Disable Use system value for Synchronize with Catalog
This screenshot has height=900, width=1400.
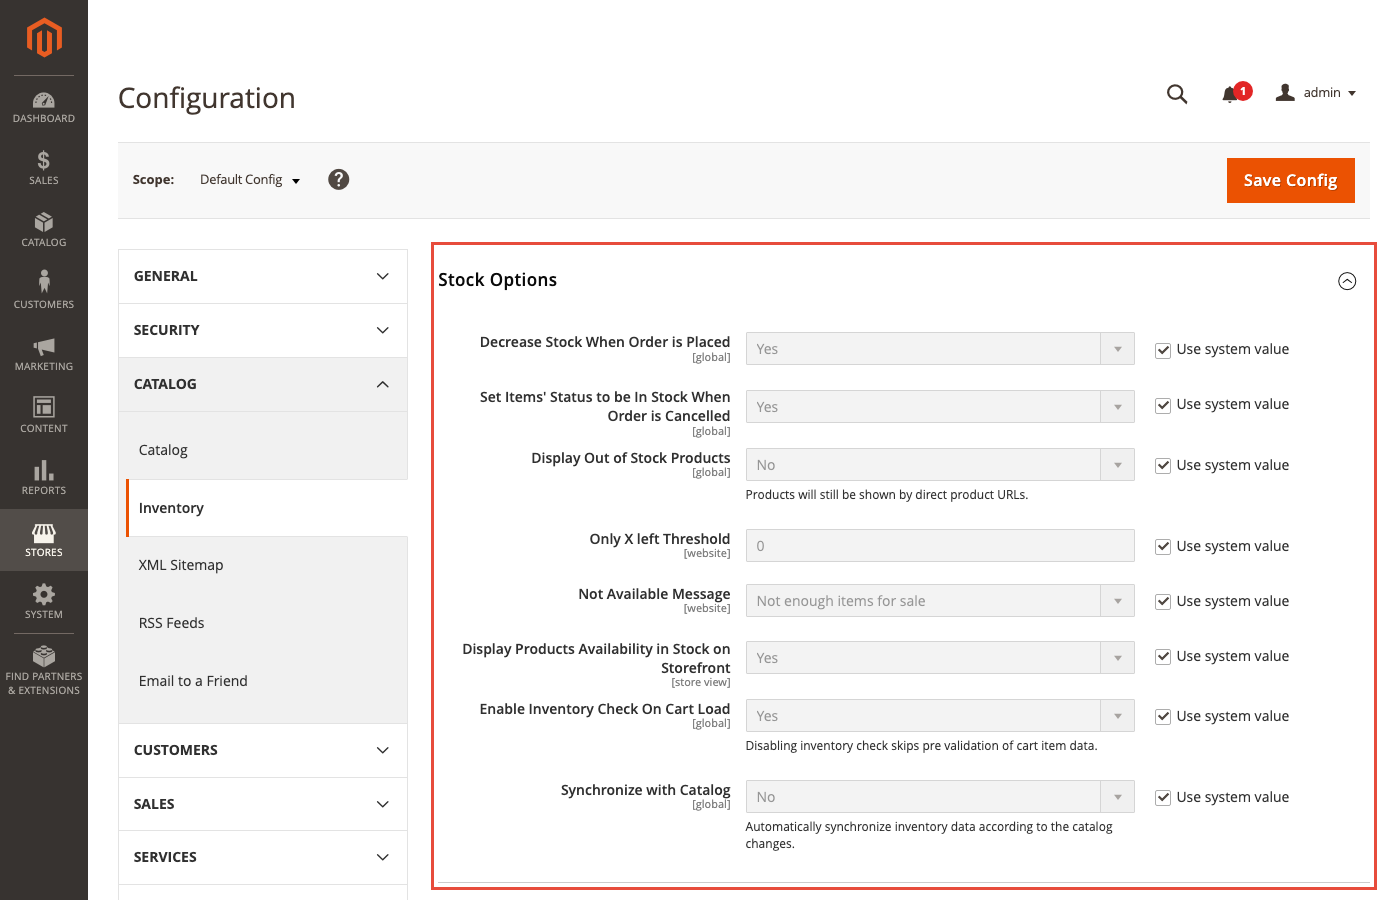tap(1163, 797)
